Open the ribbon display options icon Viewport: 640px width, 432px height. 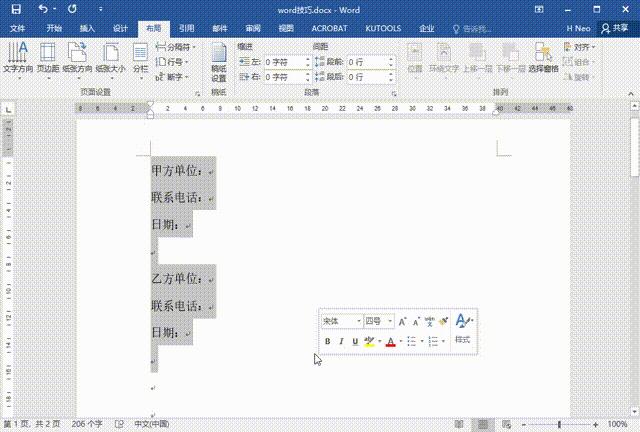pyautogui.click(x=539, y=9)
